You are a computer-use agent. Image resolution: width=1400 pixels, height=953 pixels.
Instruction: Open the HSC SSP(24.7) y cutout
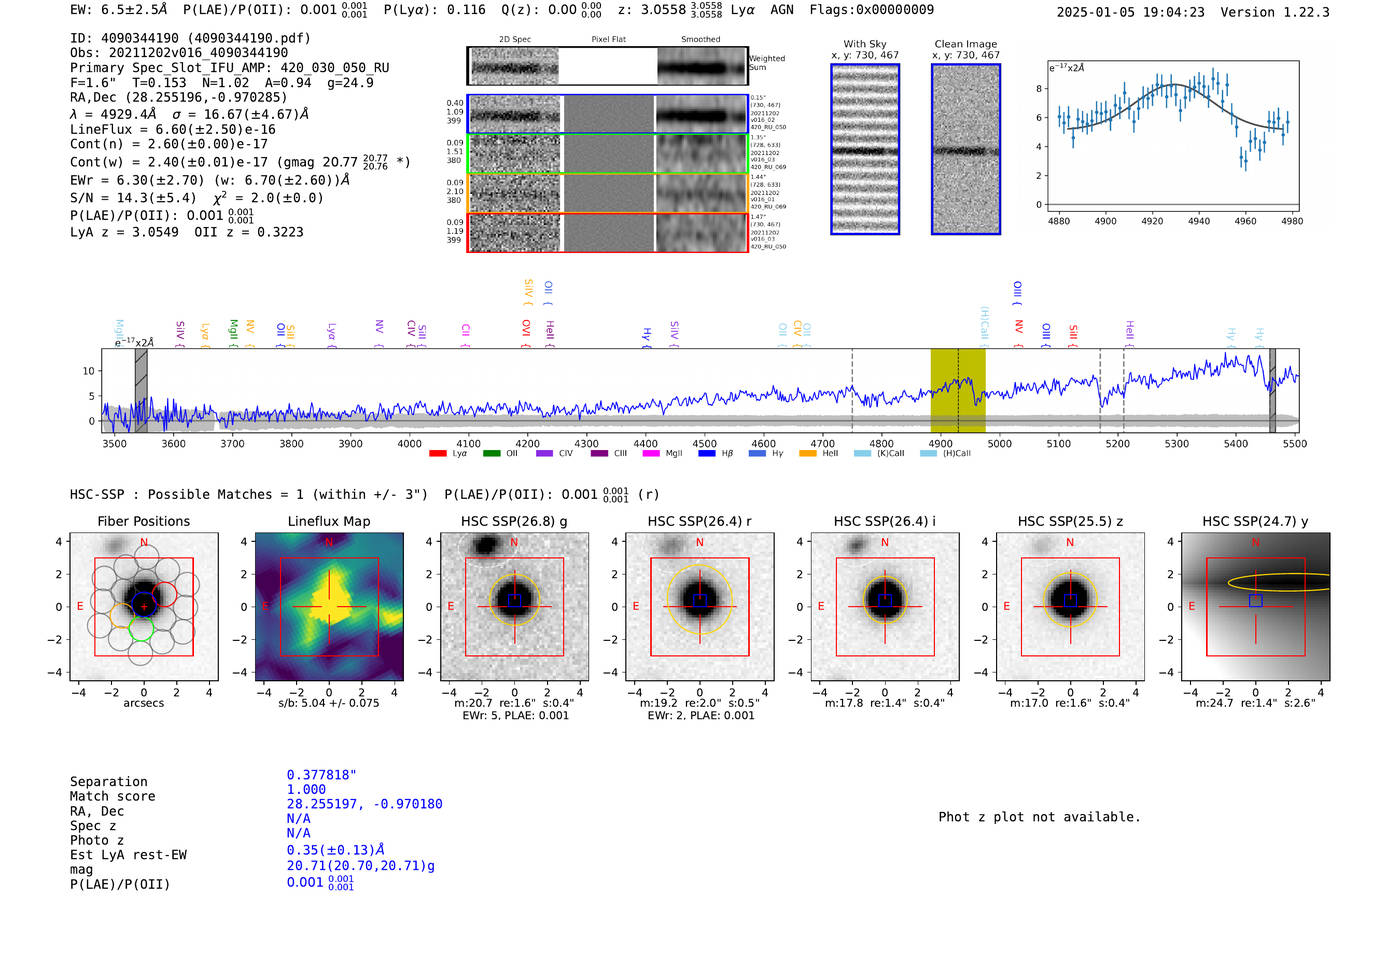click(x=1256, y=607)
